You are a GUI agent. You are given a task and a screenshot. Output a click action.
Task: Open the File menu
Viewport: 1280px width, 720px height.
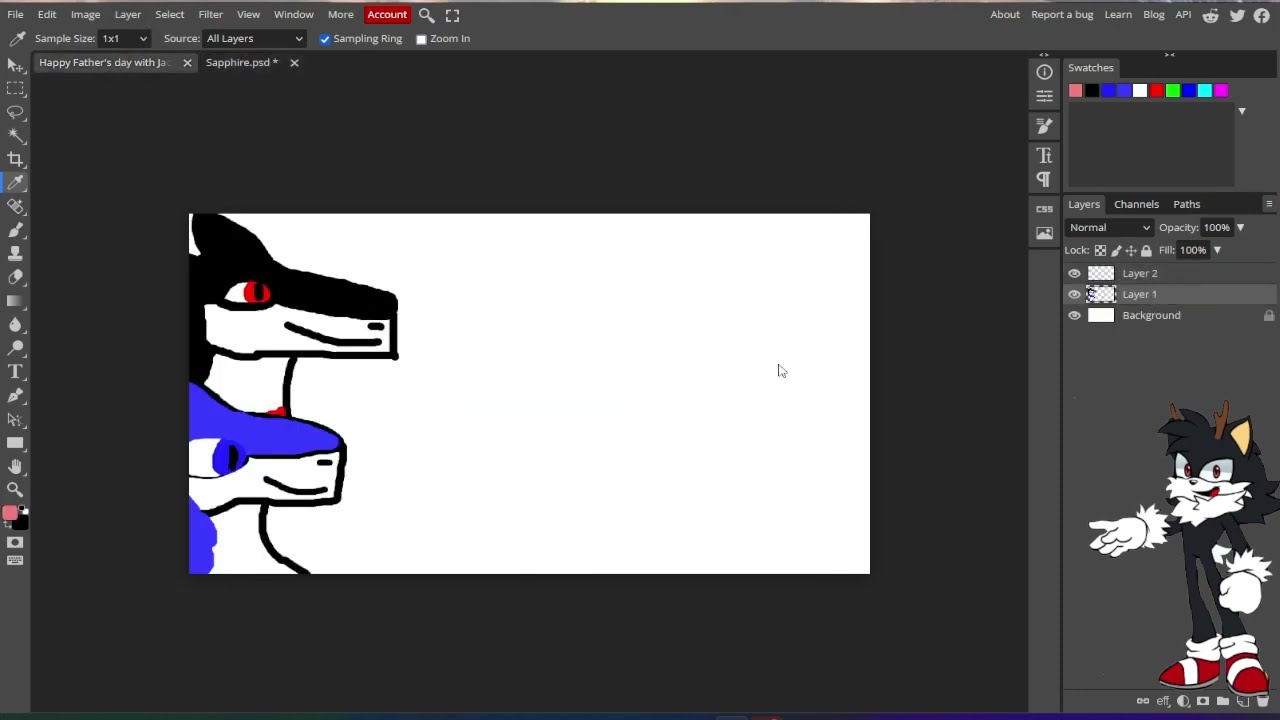pyautogui.click(x=15, y=15)
